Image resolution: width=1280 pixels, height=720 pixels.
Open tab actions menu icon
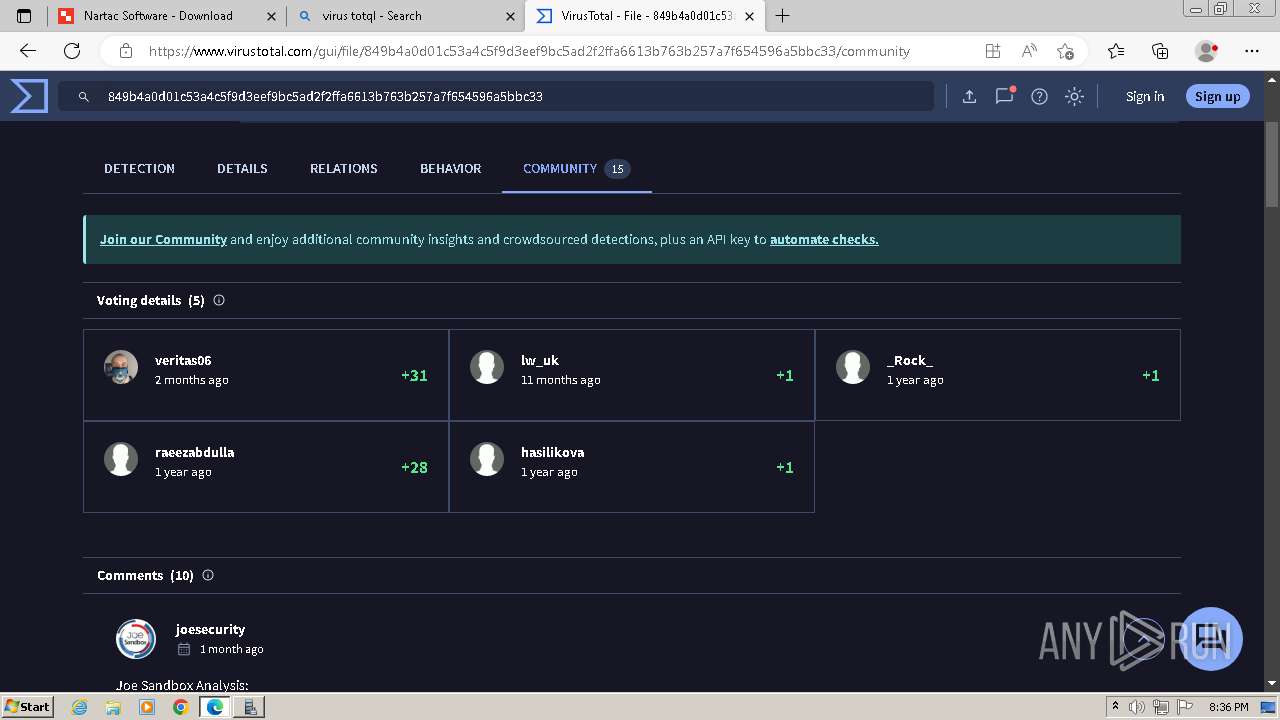point(24,16)
